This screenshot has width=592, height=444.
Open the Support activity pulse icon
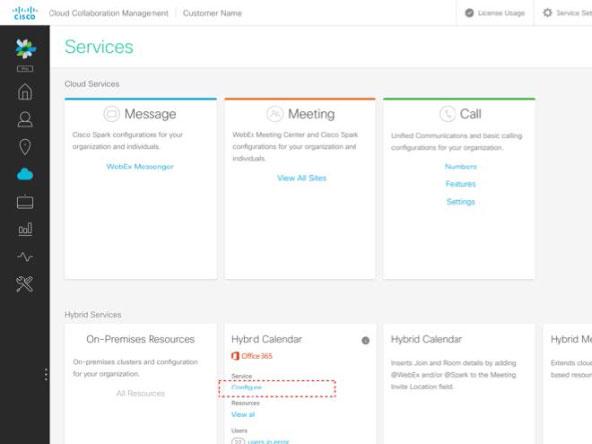tap(25, 257)
